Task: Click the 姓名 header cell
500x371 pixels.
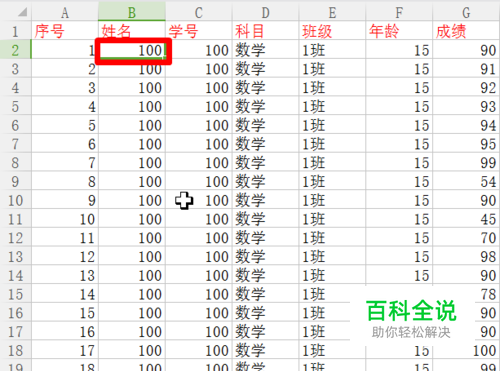Action: [x=132, y=31]
